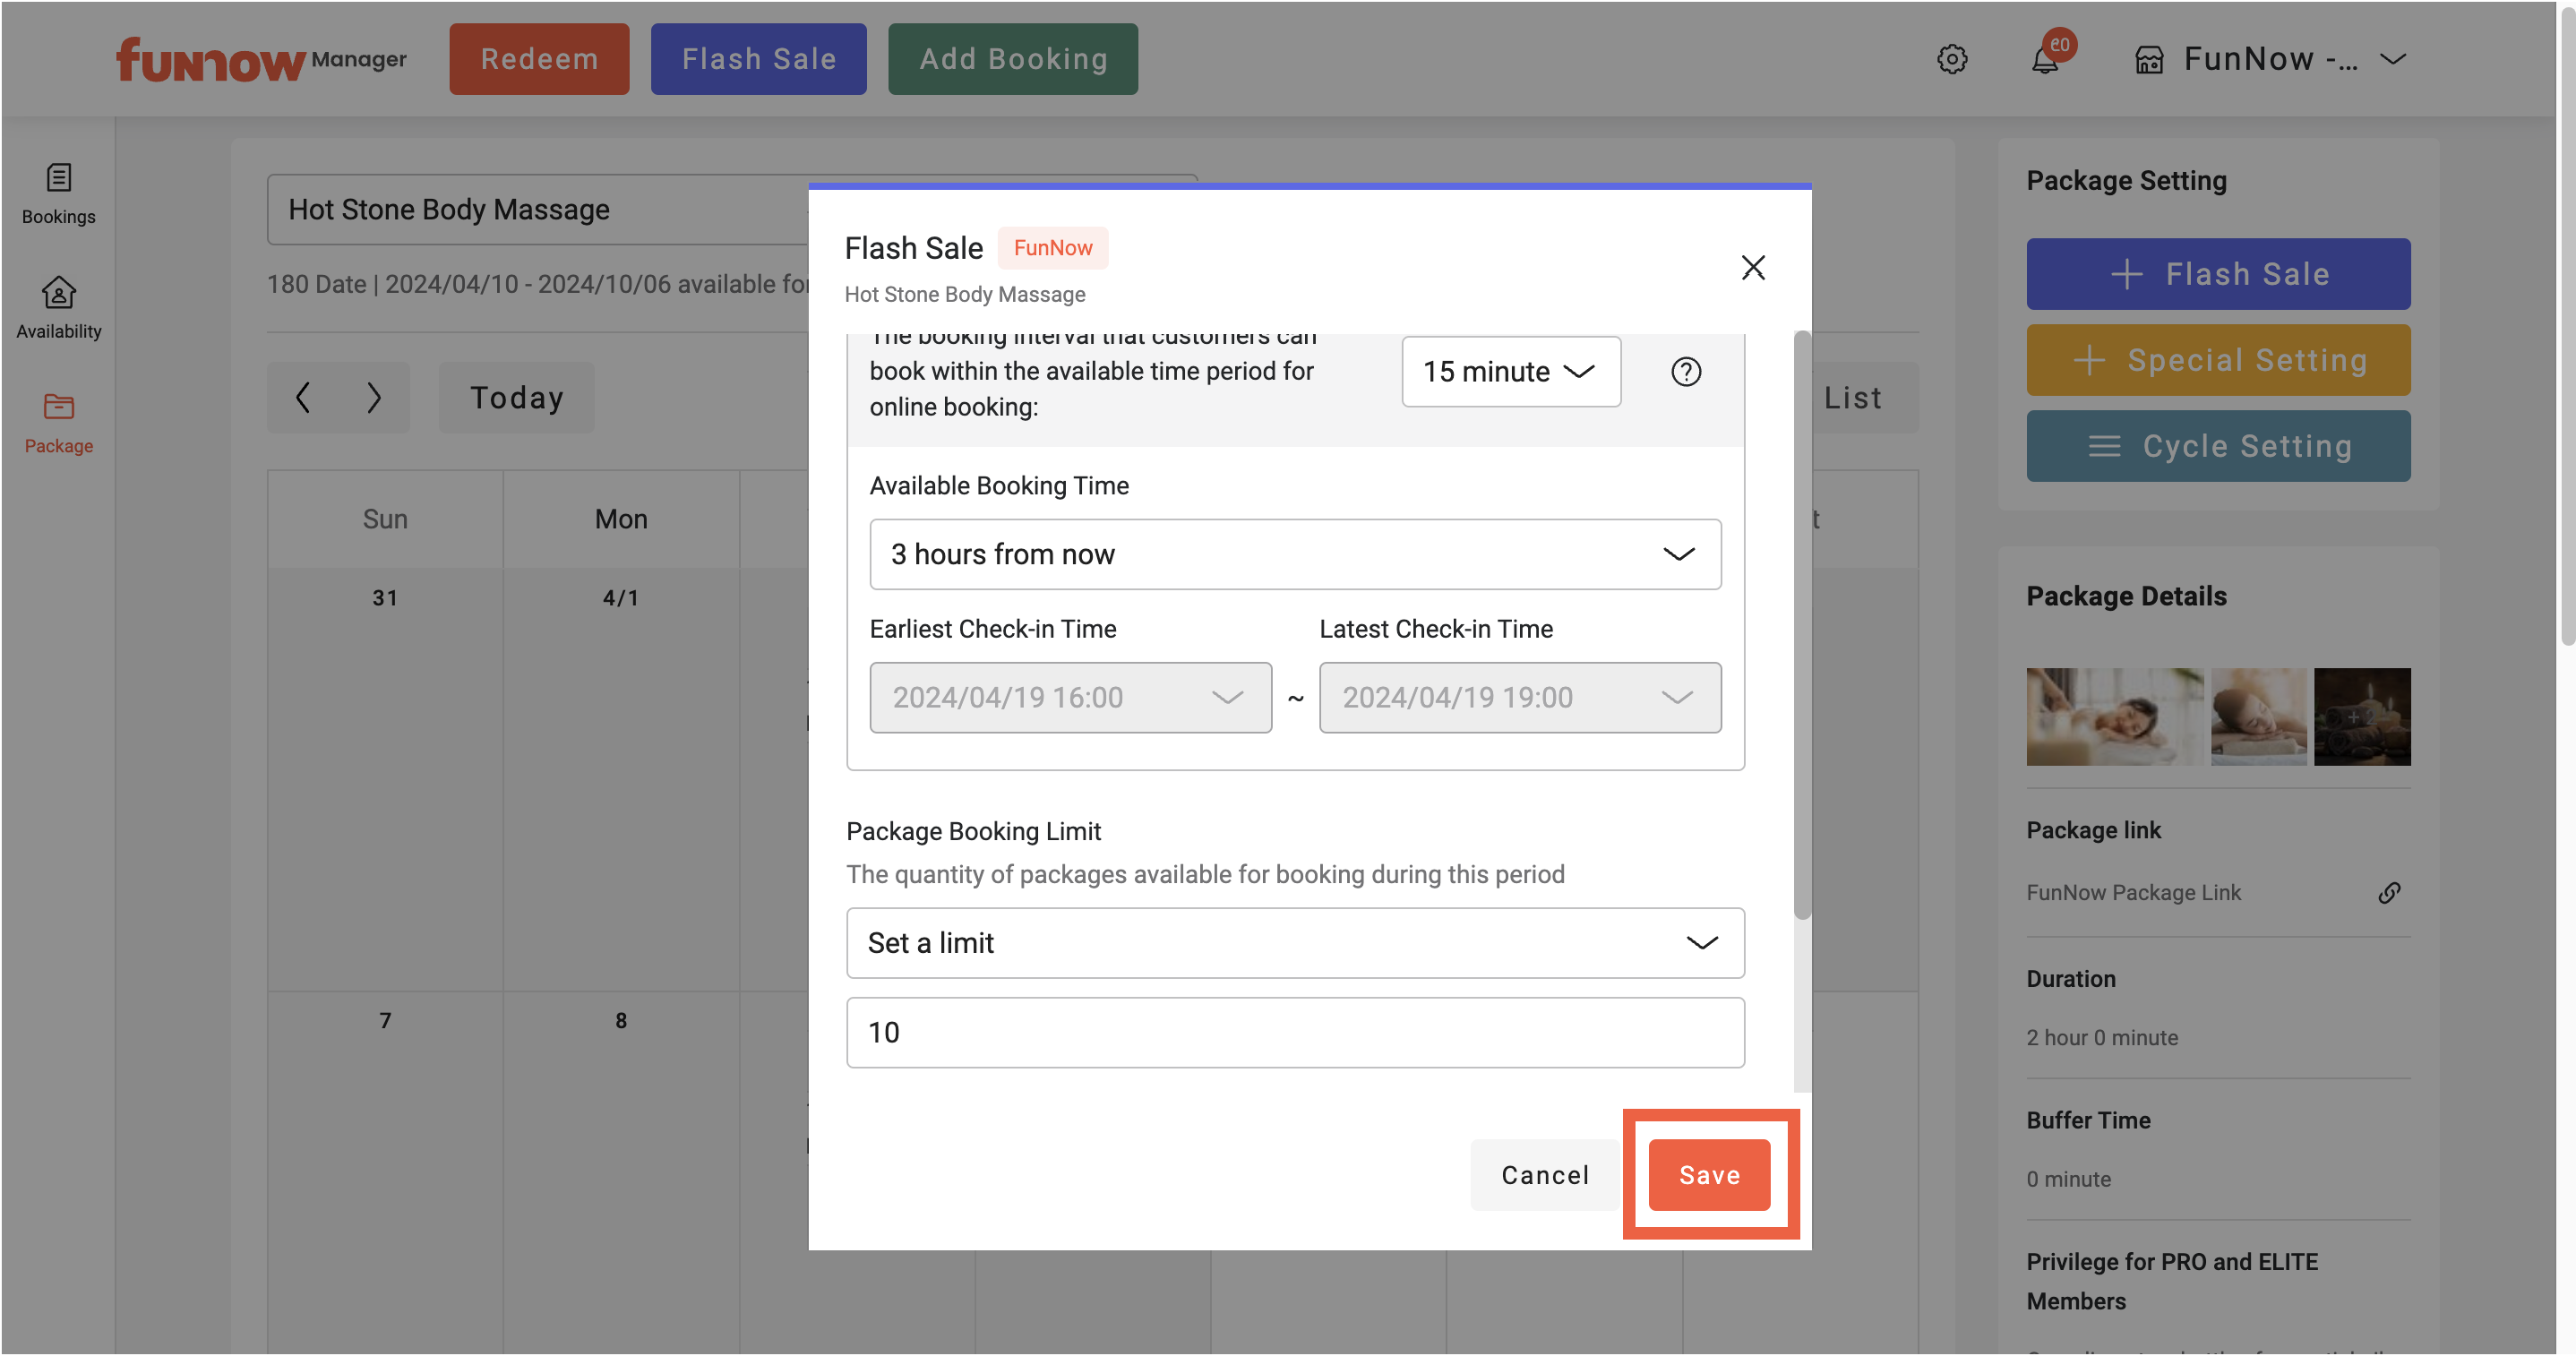
Task: Copy FunNow Package Link via link icon
Action: (2389, 892)
